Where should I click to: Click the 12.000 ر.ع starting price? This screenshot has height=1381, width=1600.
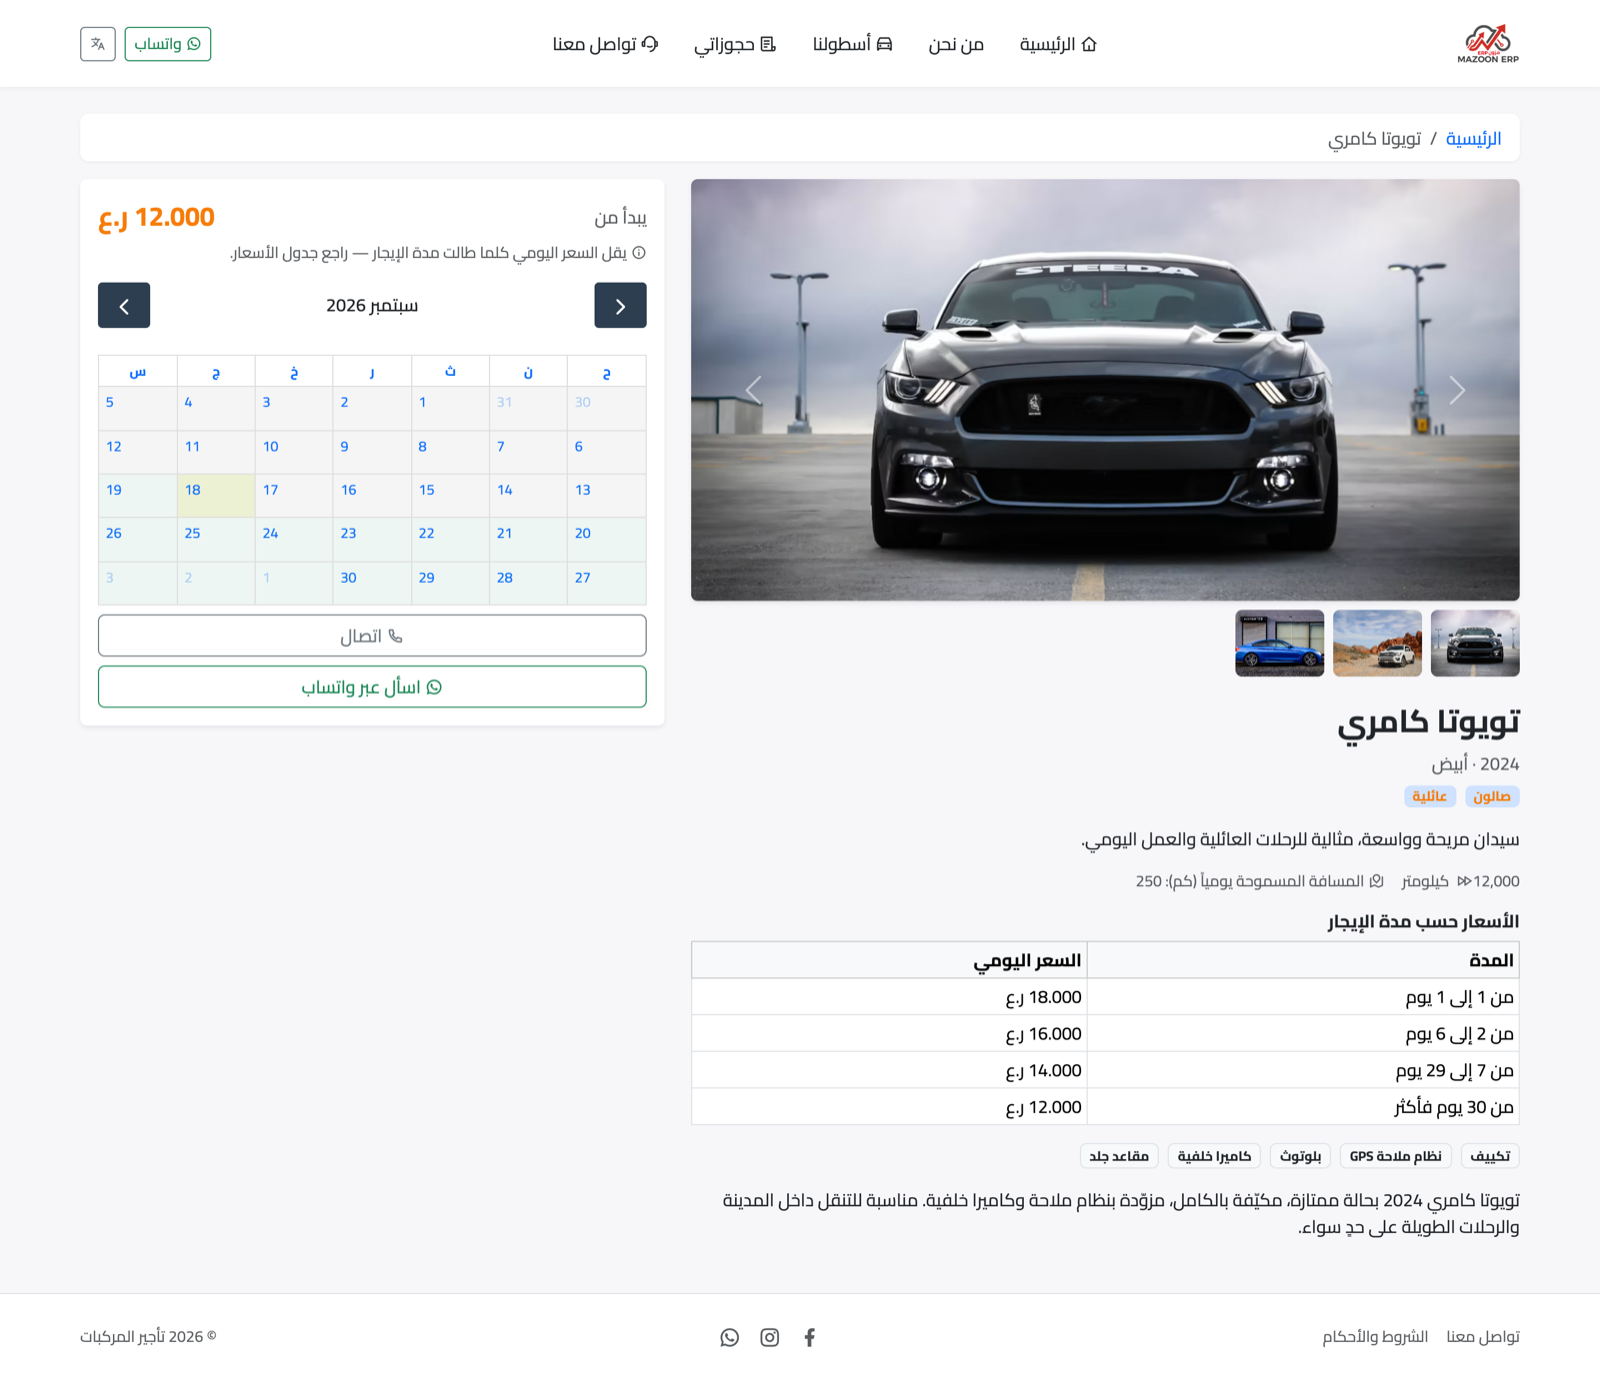pyautogui.click(x=157, y=217)
